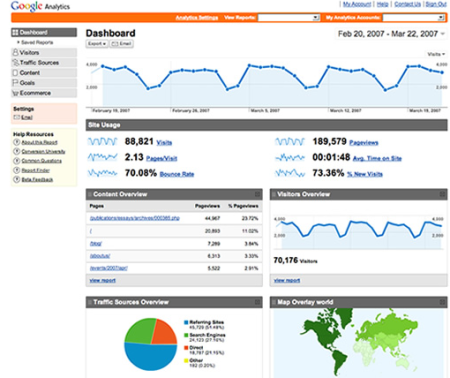Viewport: 450px width, 378px height.
Task: Click the Pageviews sparkline icon
Action: point(290,142)
